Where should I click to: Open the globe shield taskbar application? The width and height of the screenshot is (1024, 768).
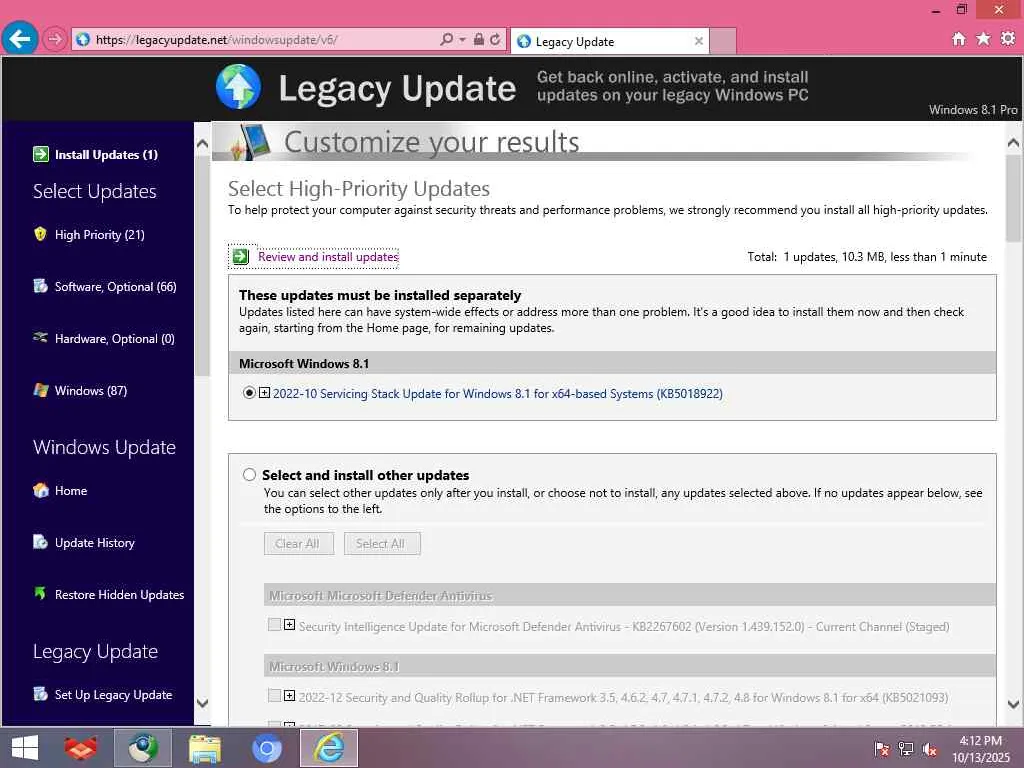[143, 748]
